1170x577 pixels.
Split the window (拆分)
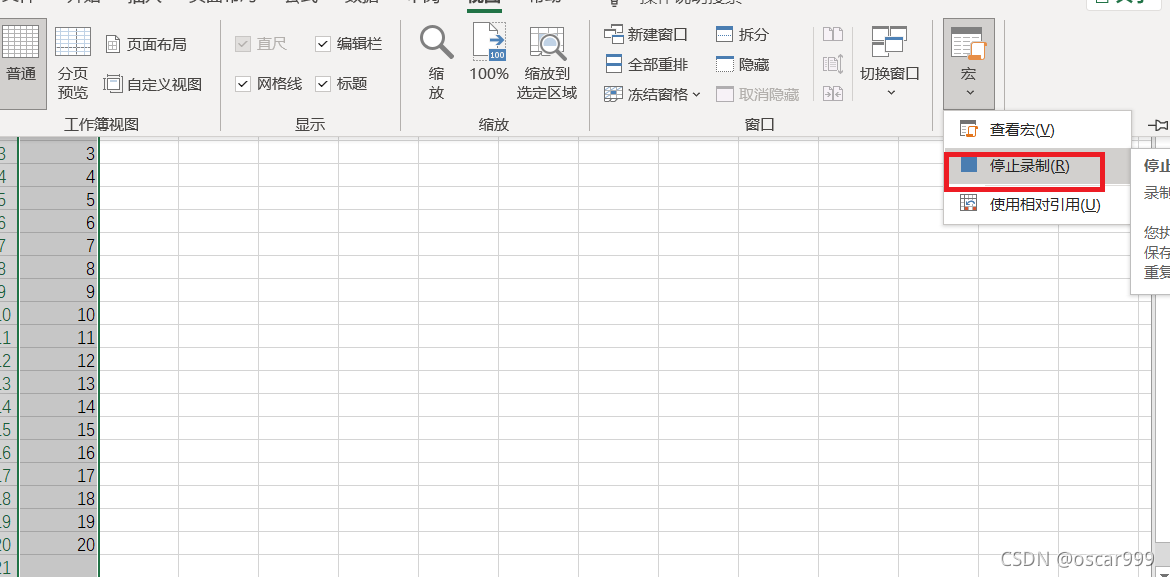[742, 34]
